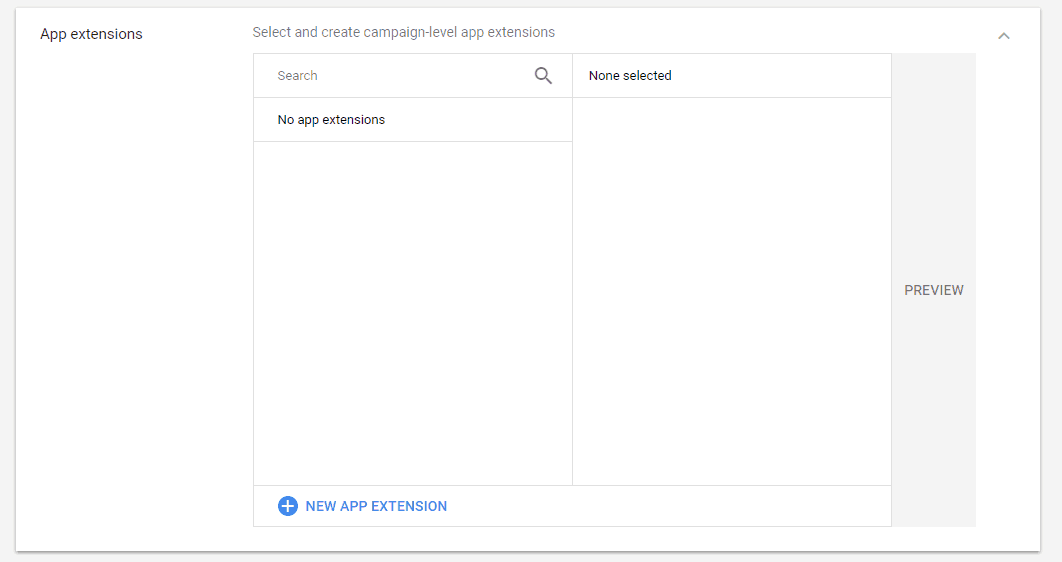
Task: Click the magnifying glass search icon
Action: (x=543, y=76)
